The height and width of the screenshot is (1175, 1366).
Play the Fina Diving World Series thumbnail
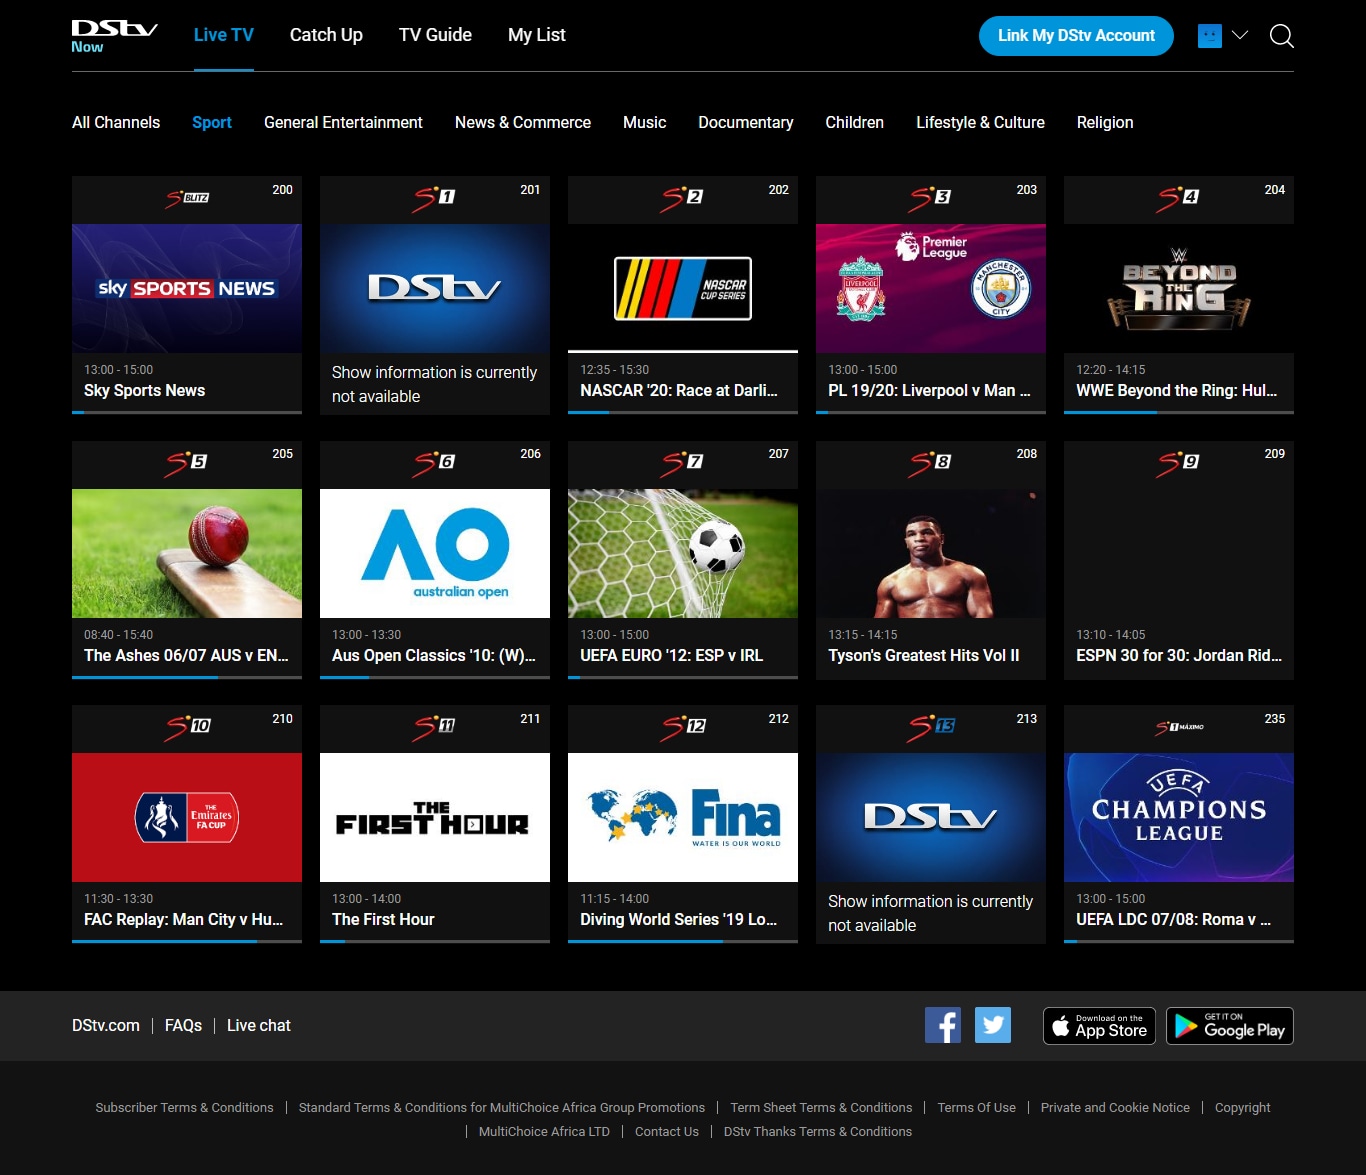click(x=683, y=817)
